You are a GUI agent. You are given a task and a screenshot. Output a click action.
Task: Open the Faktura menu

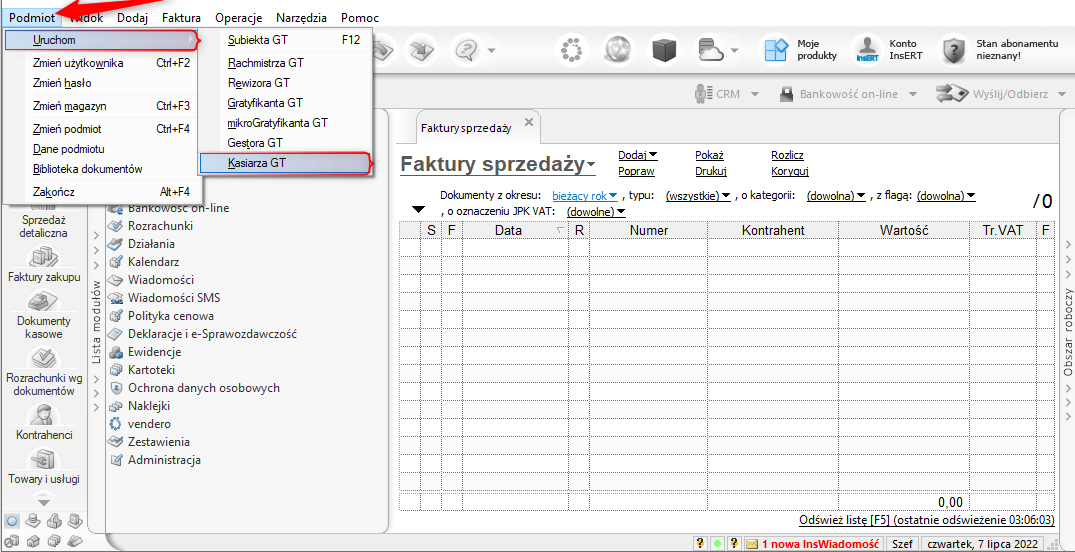(x=181, y=18)
